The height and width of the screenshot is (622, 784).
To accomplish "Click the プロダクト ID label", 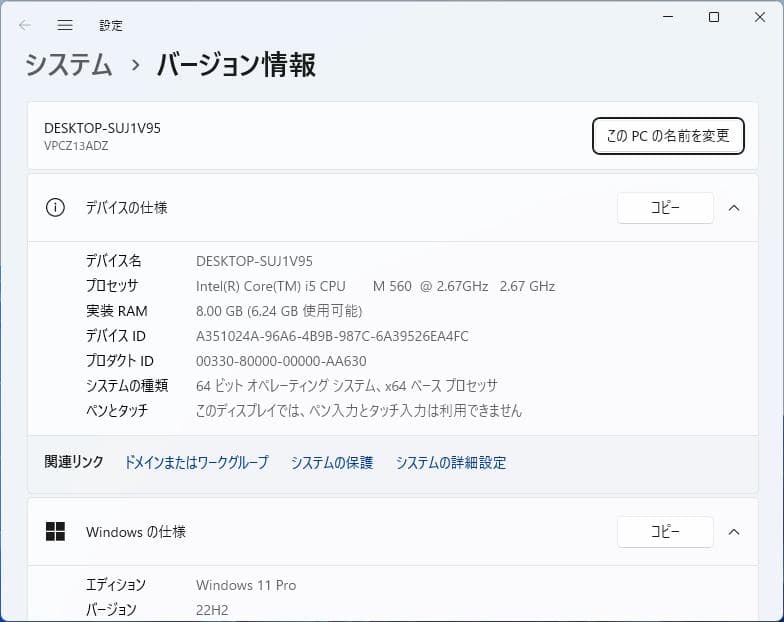I will (120, 360).
